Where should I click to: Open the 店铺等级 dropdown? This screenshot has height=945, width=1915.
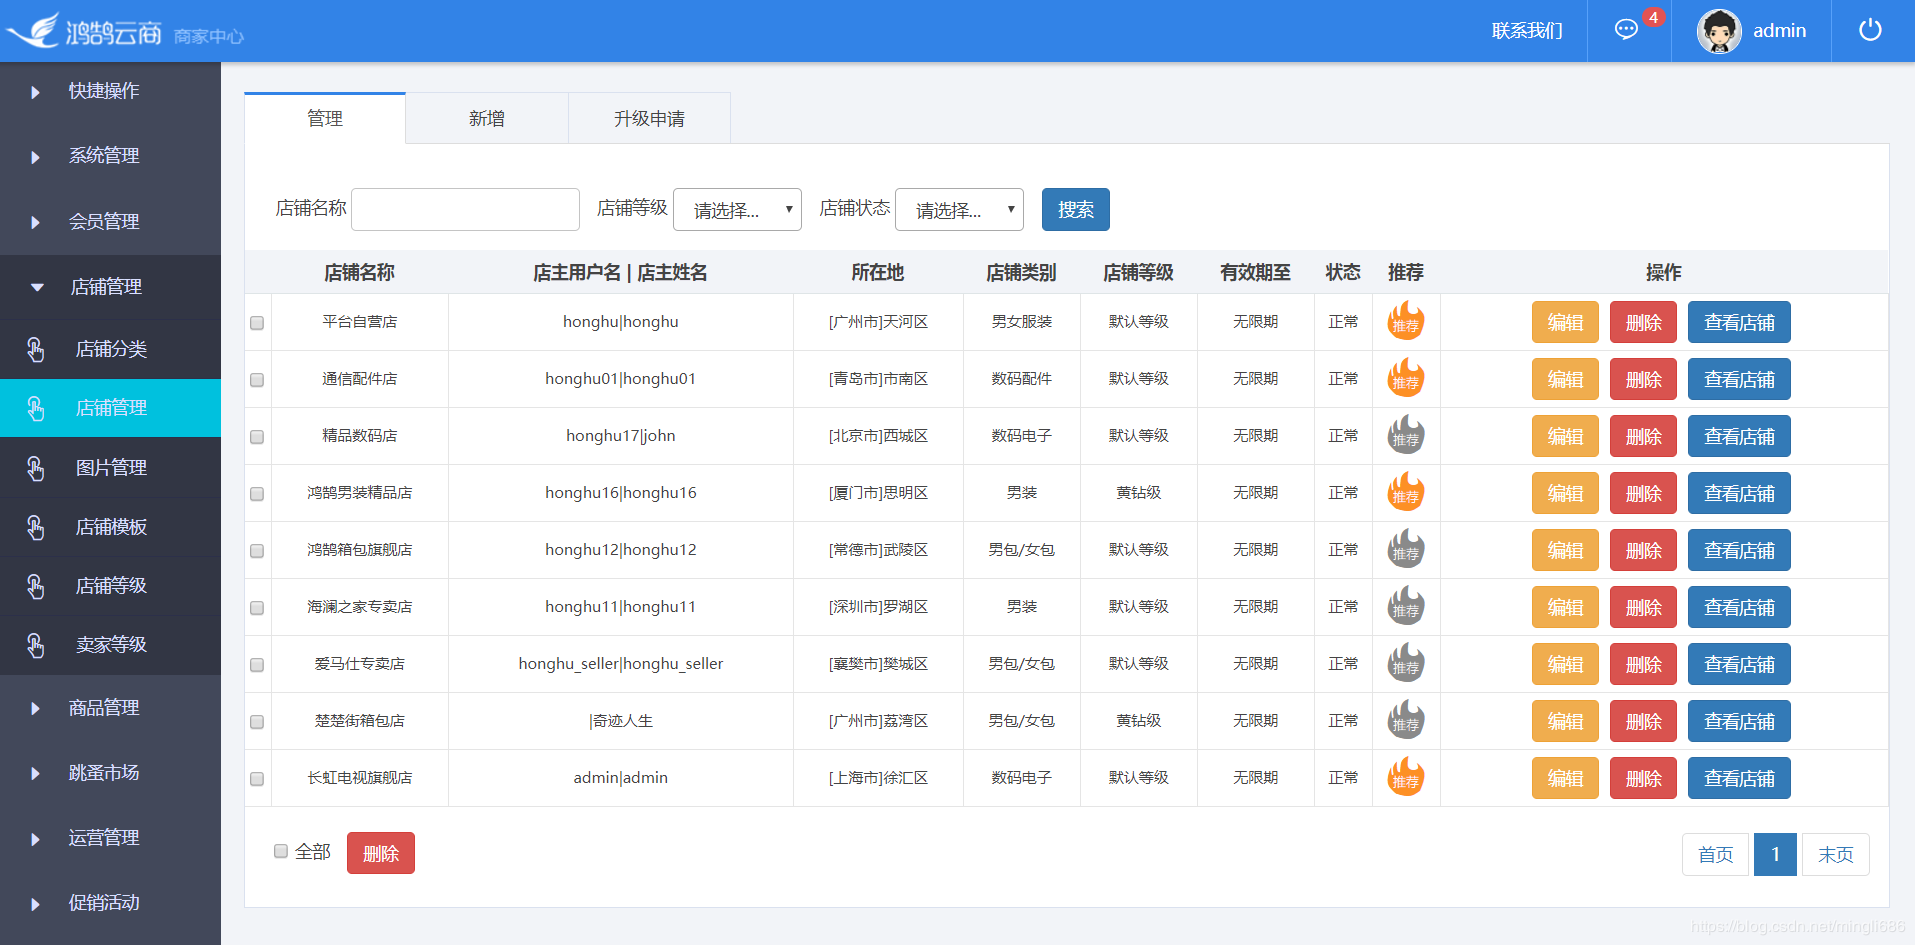coord(737,209)
